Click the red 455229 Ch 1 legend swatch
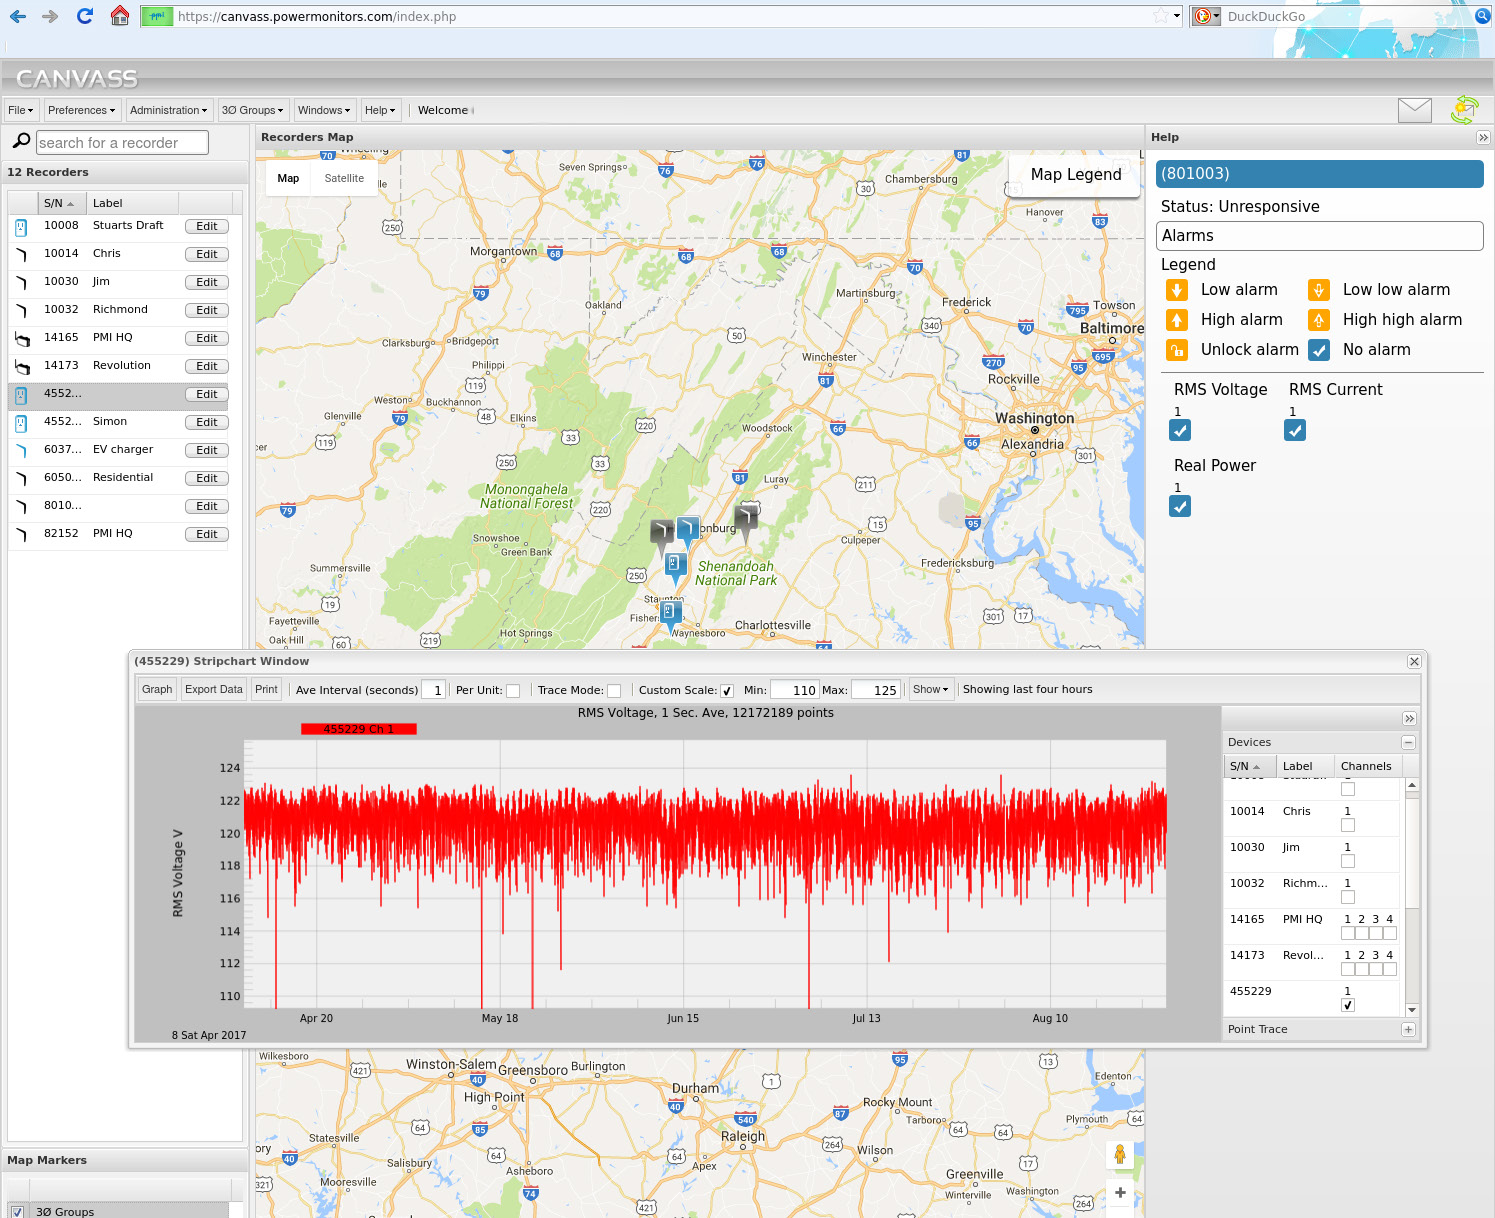This screenshot has height=1218, width=1495. coord(358,729)
